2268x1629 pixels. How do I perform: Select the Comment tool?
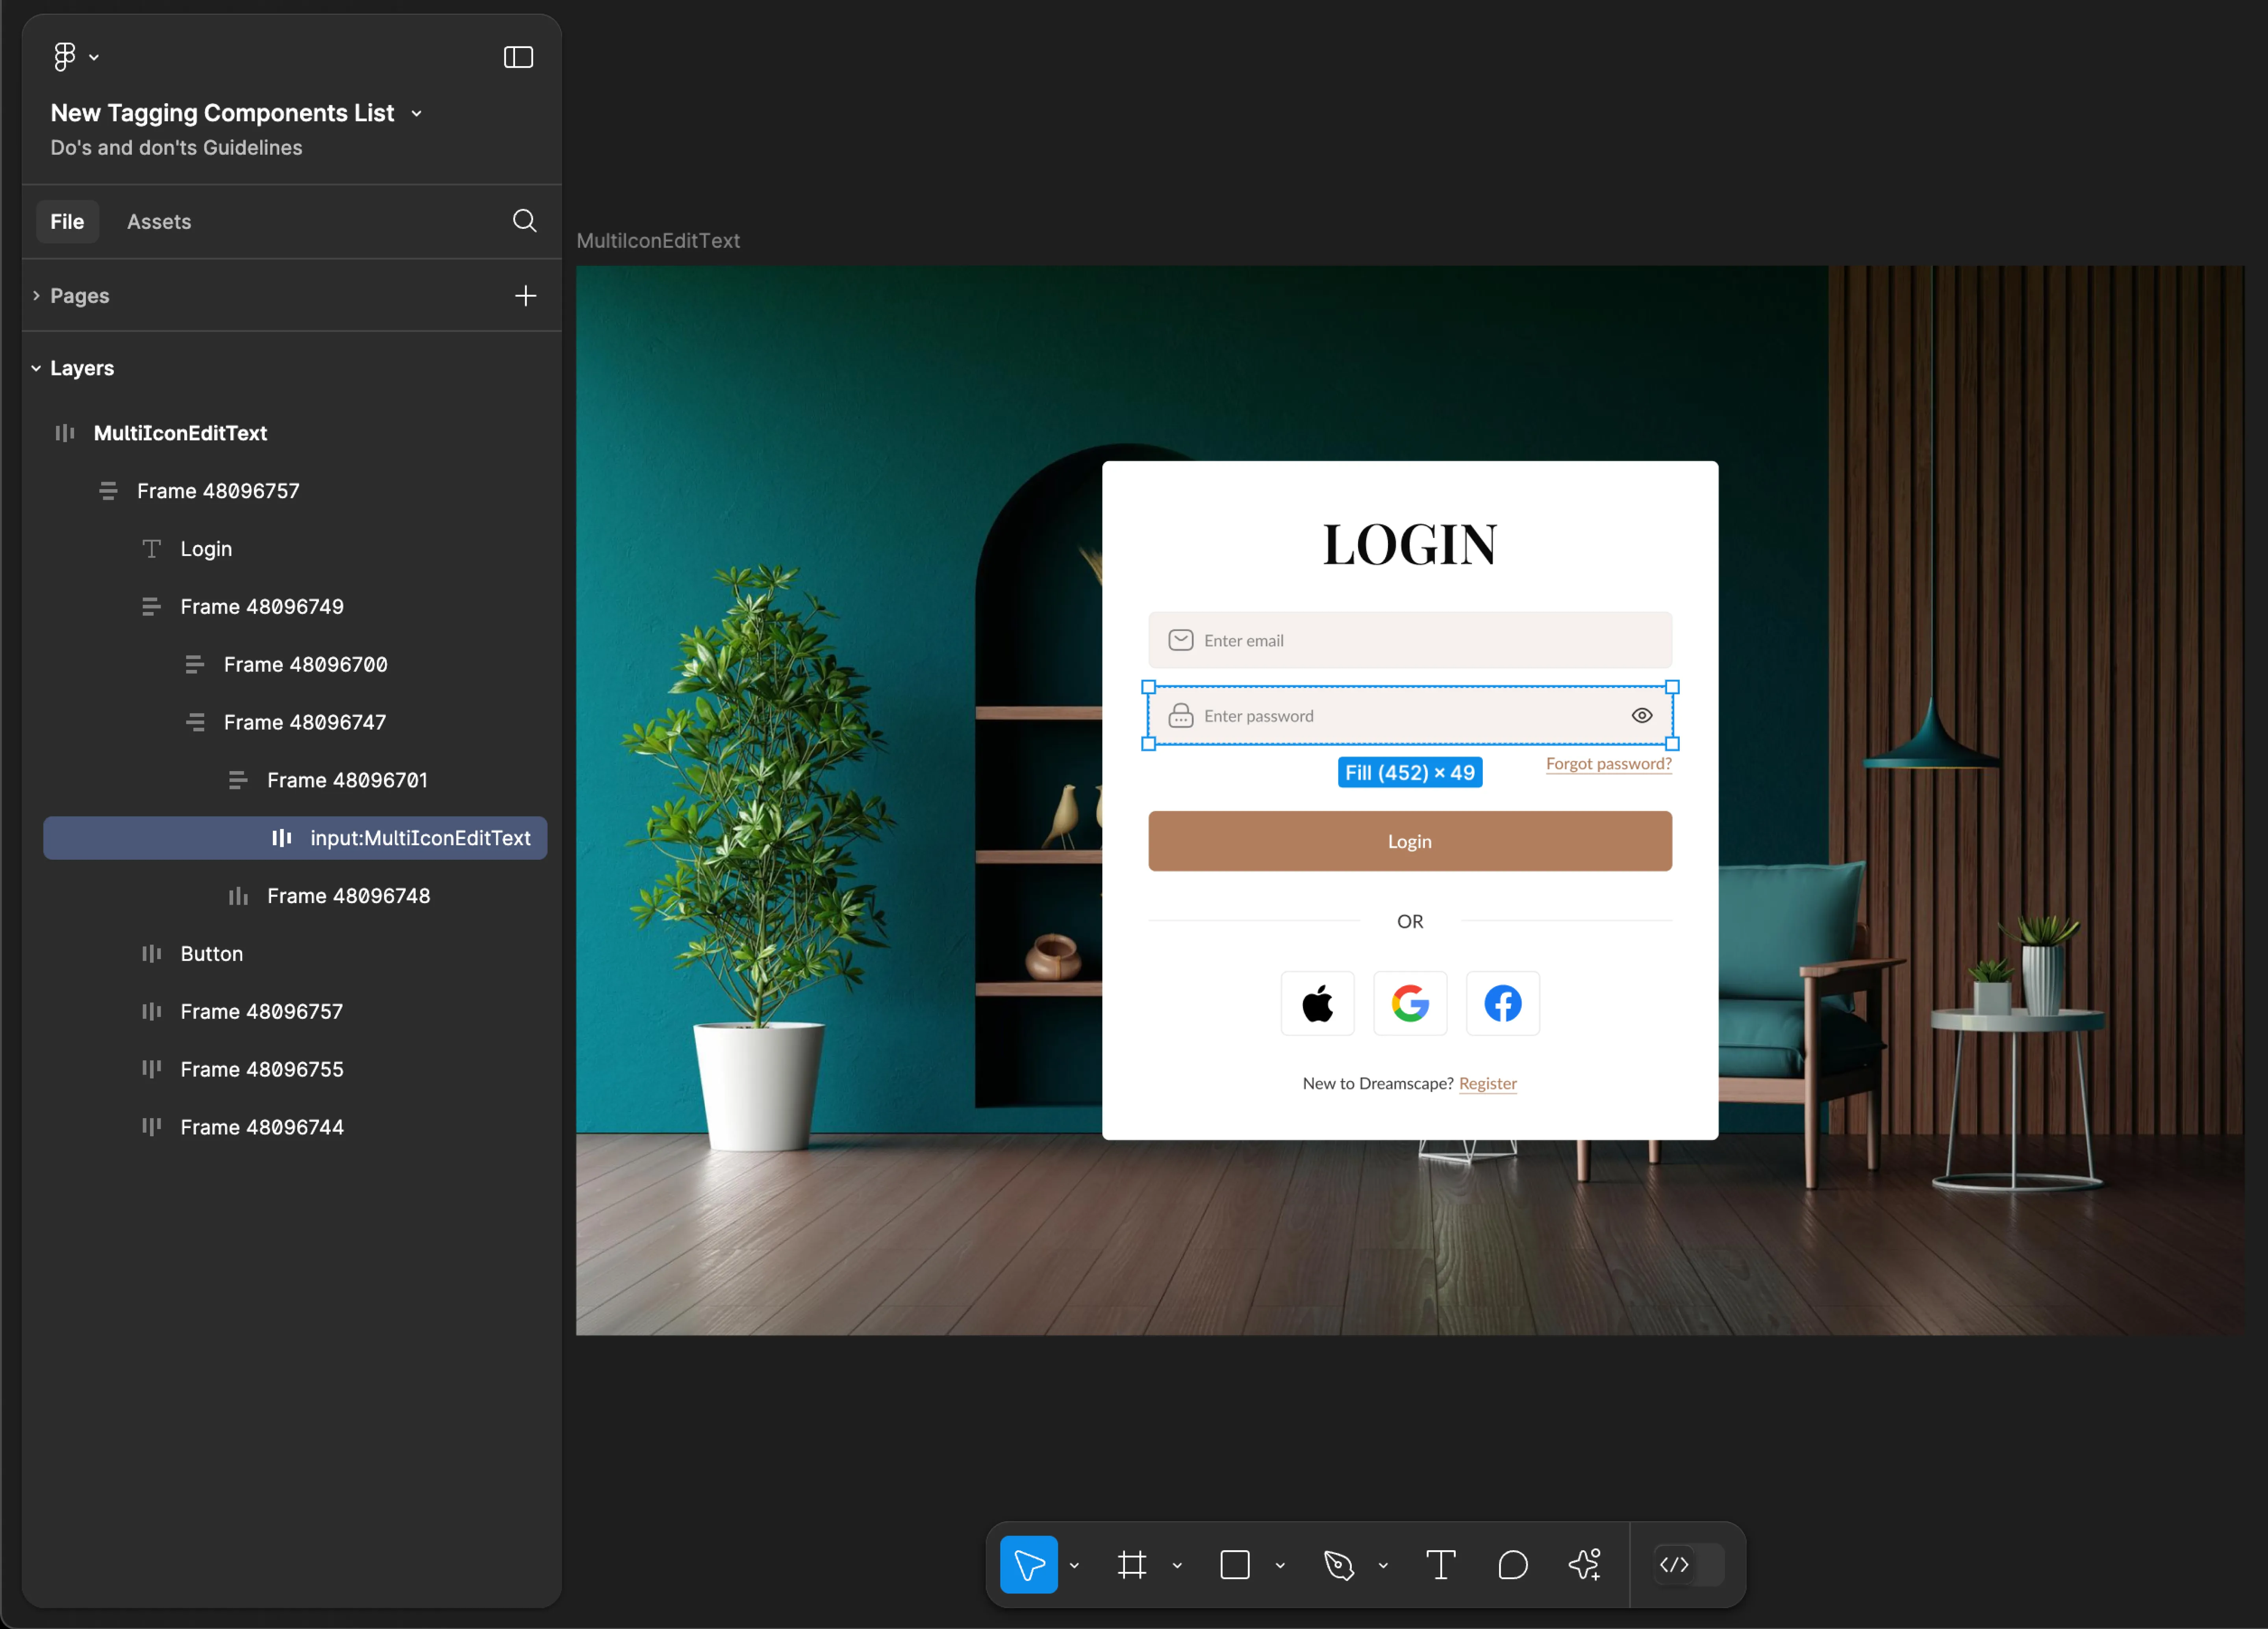tap(1513, 1565)
